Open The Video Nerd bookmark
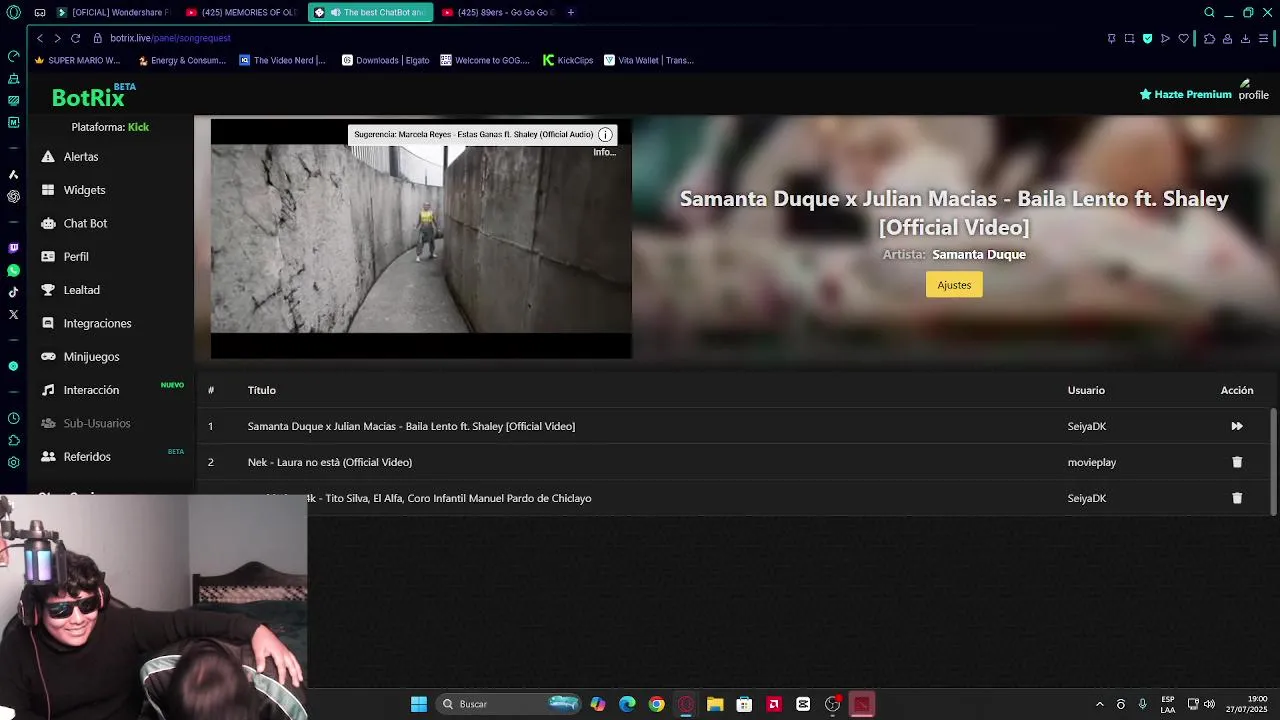 coord(282,60)
